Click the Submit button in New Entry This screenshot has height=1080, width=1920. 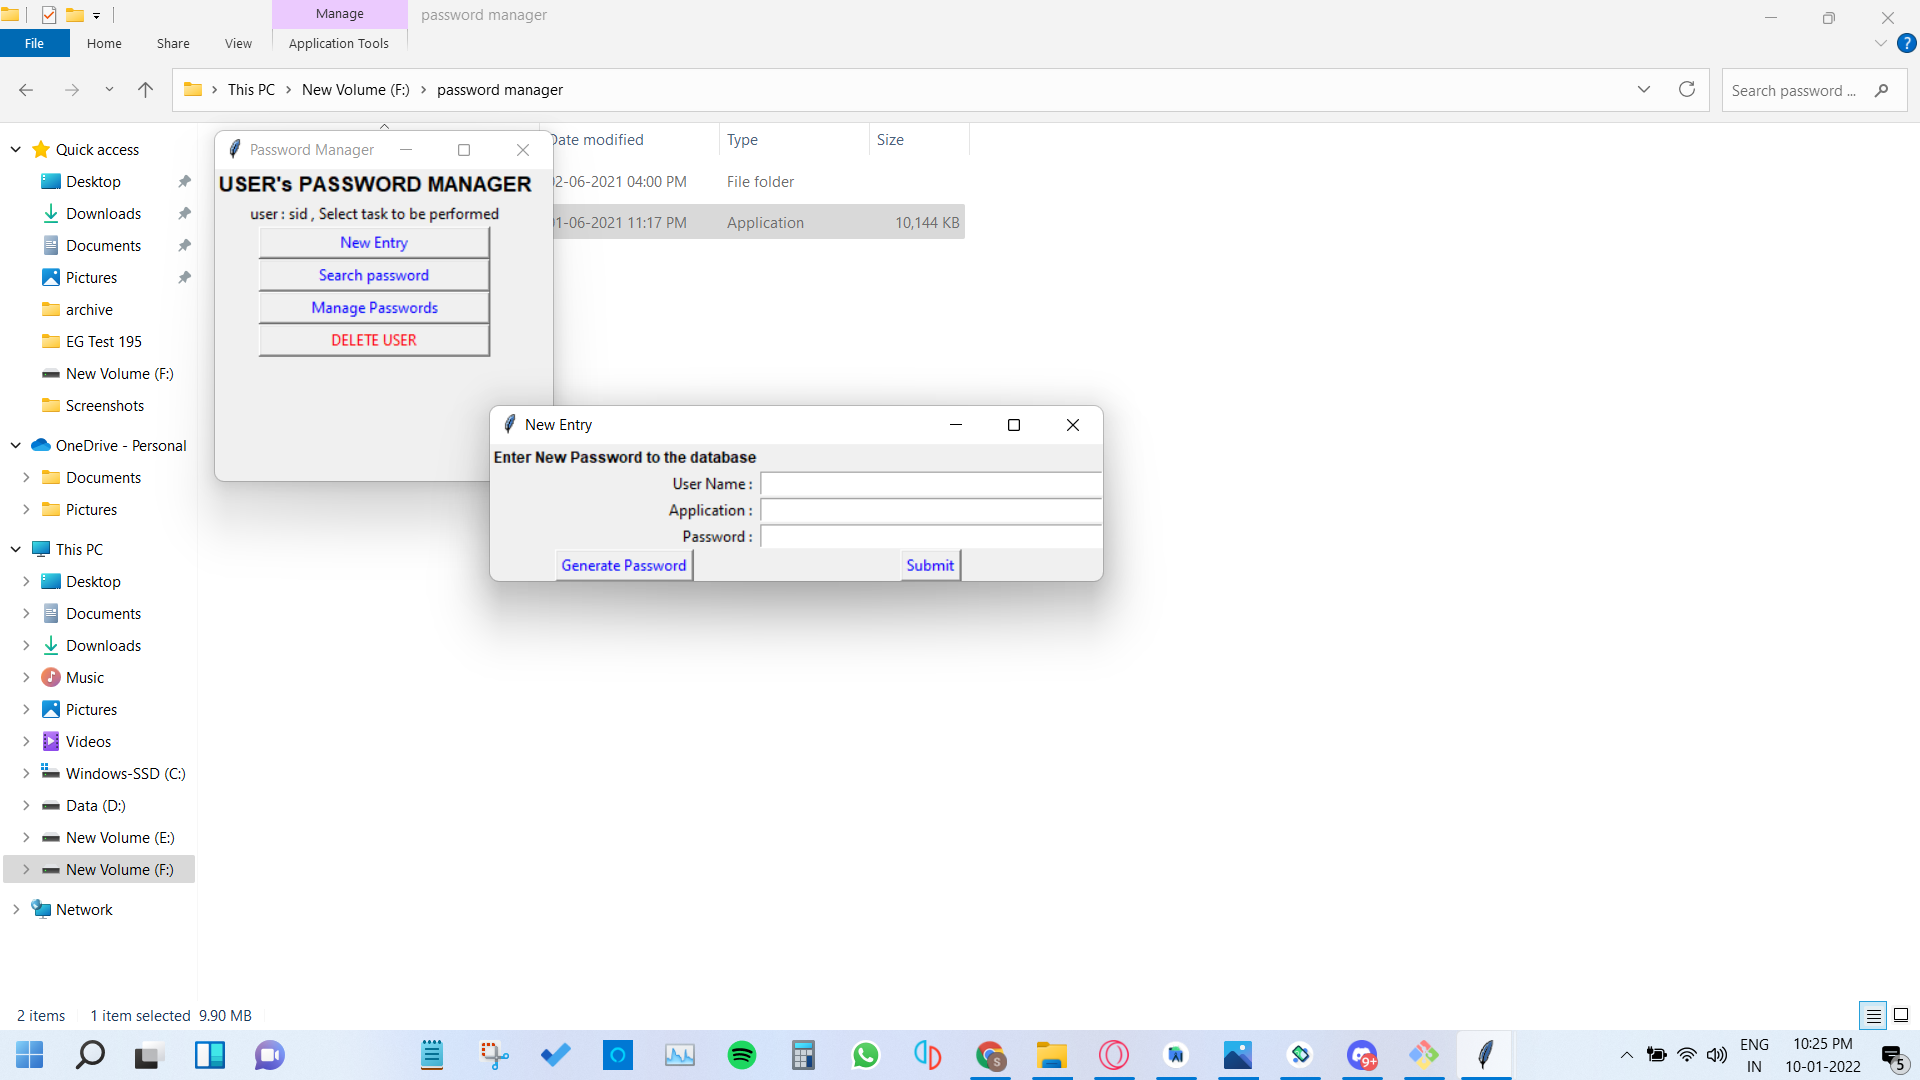pyautogui.click(x=930, y=565)
